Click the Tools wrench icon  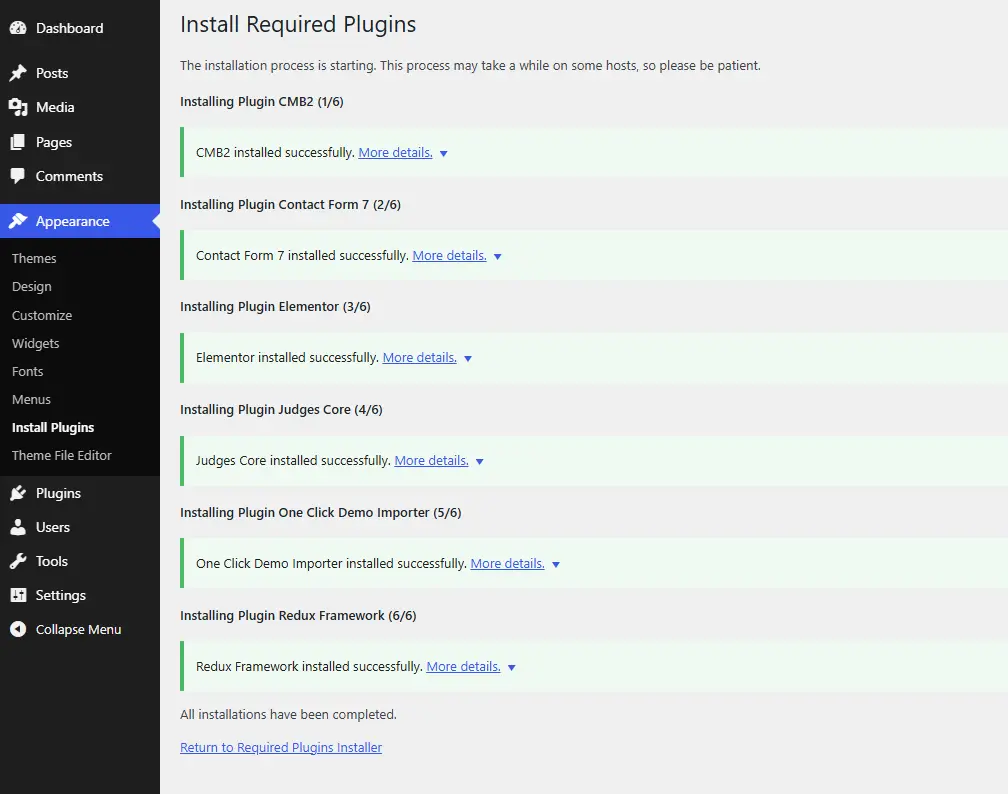[18, 561]
